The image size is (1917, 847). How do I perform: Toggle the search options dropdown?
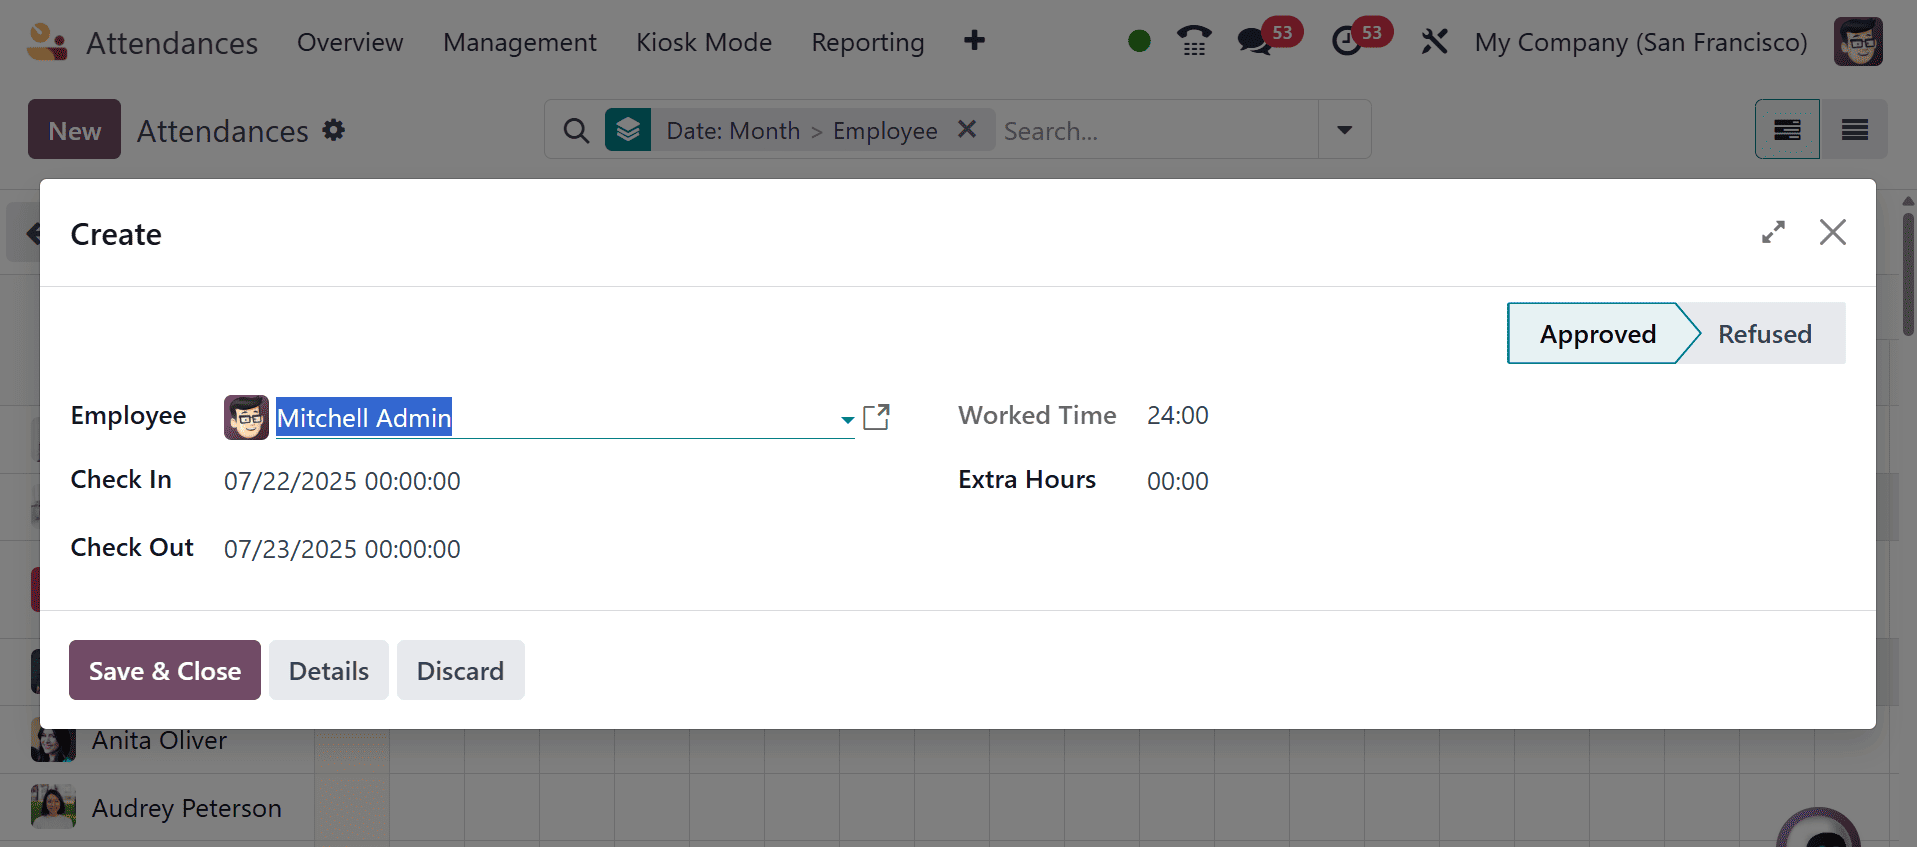(1345, 129)
